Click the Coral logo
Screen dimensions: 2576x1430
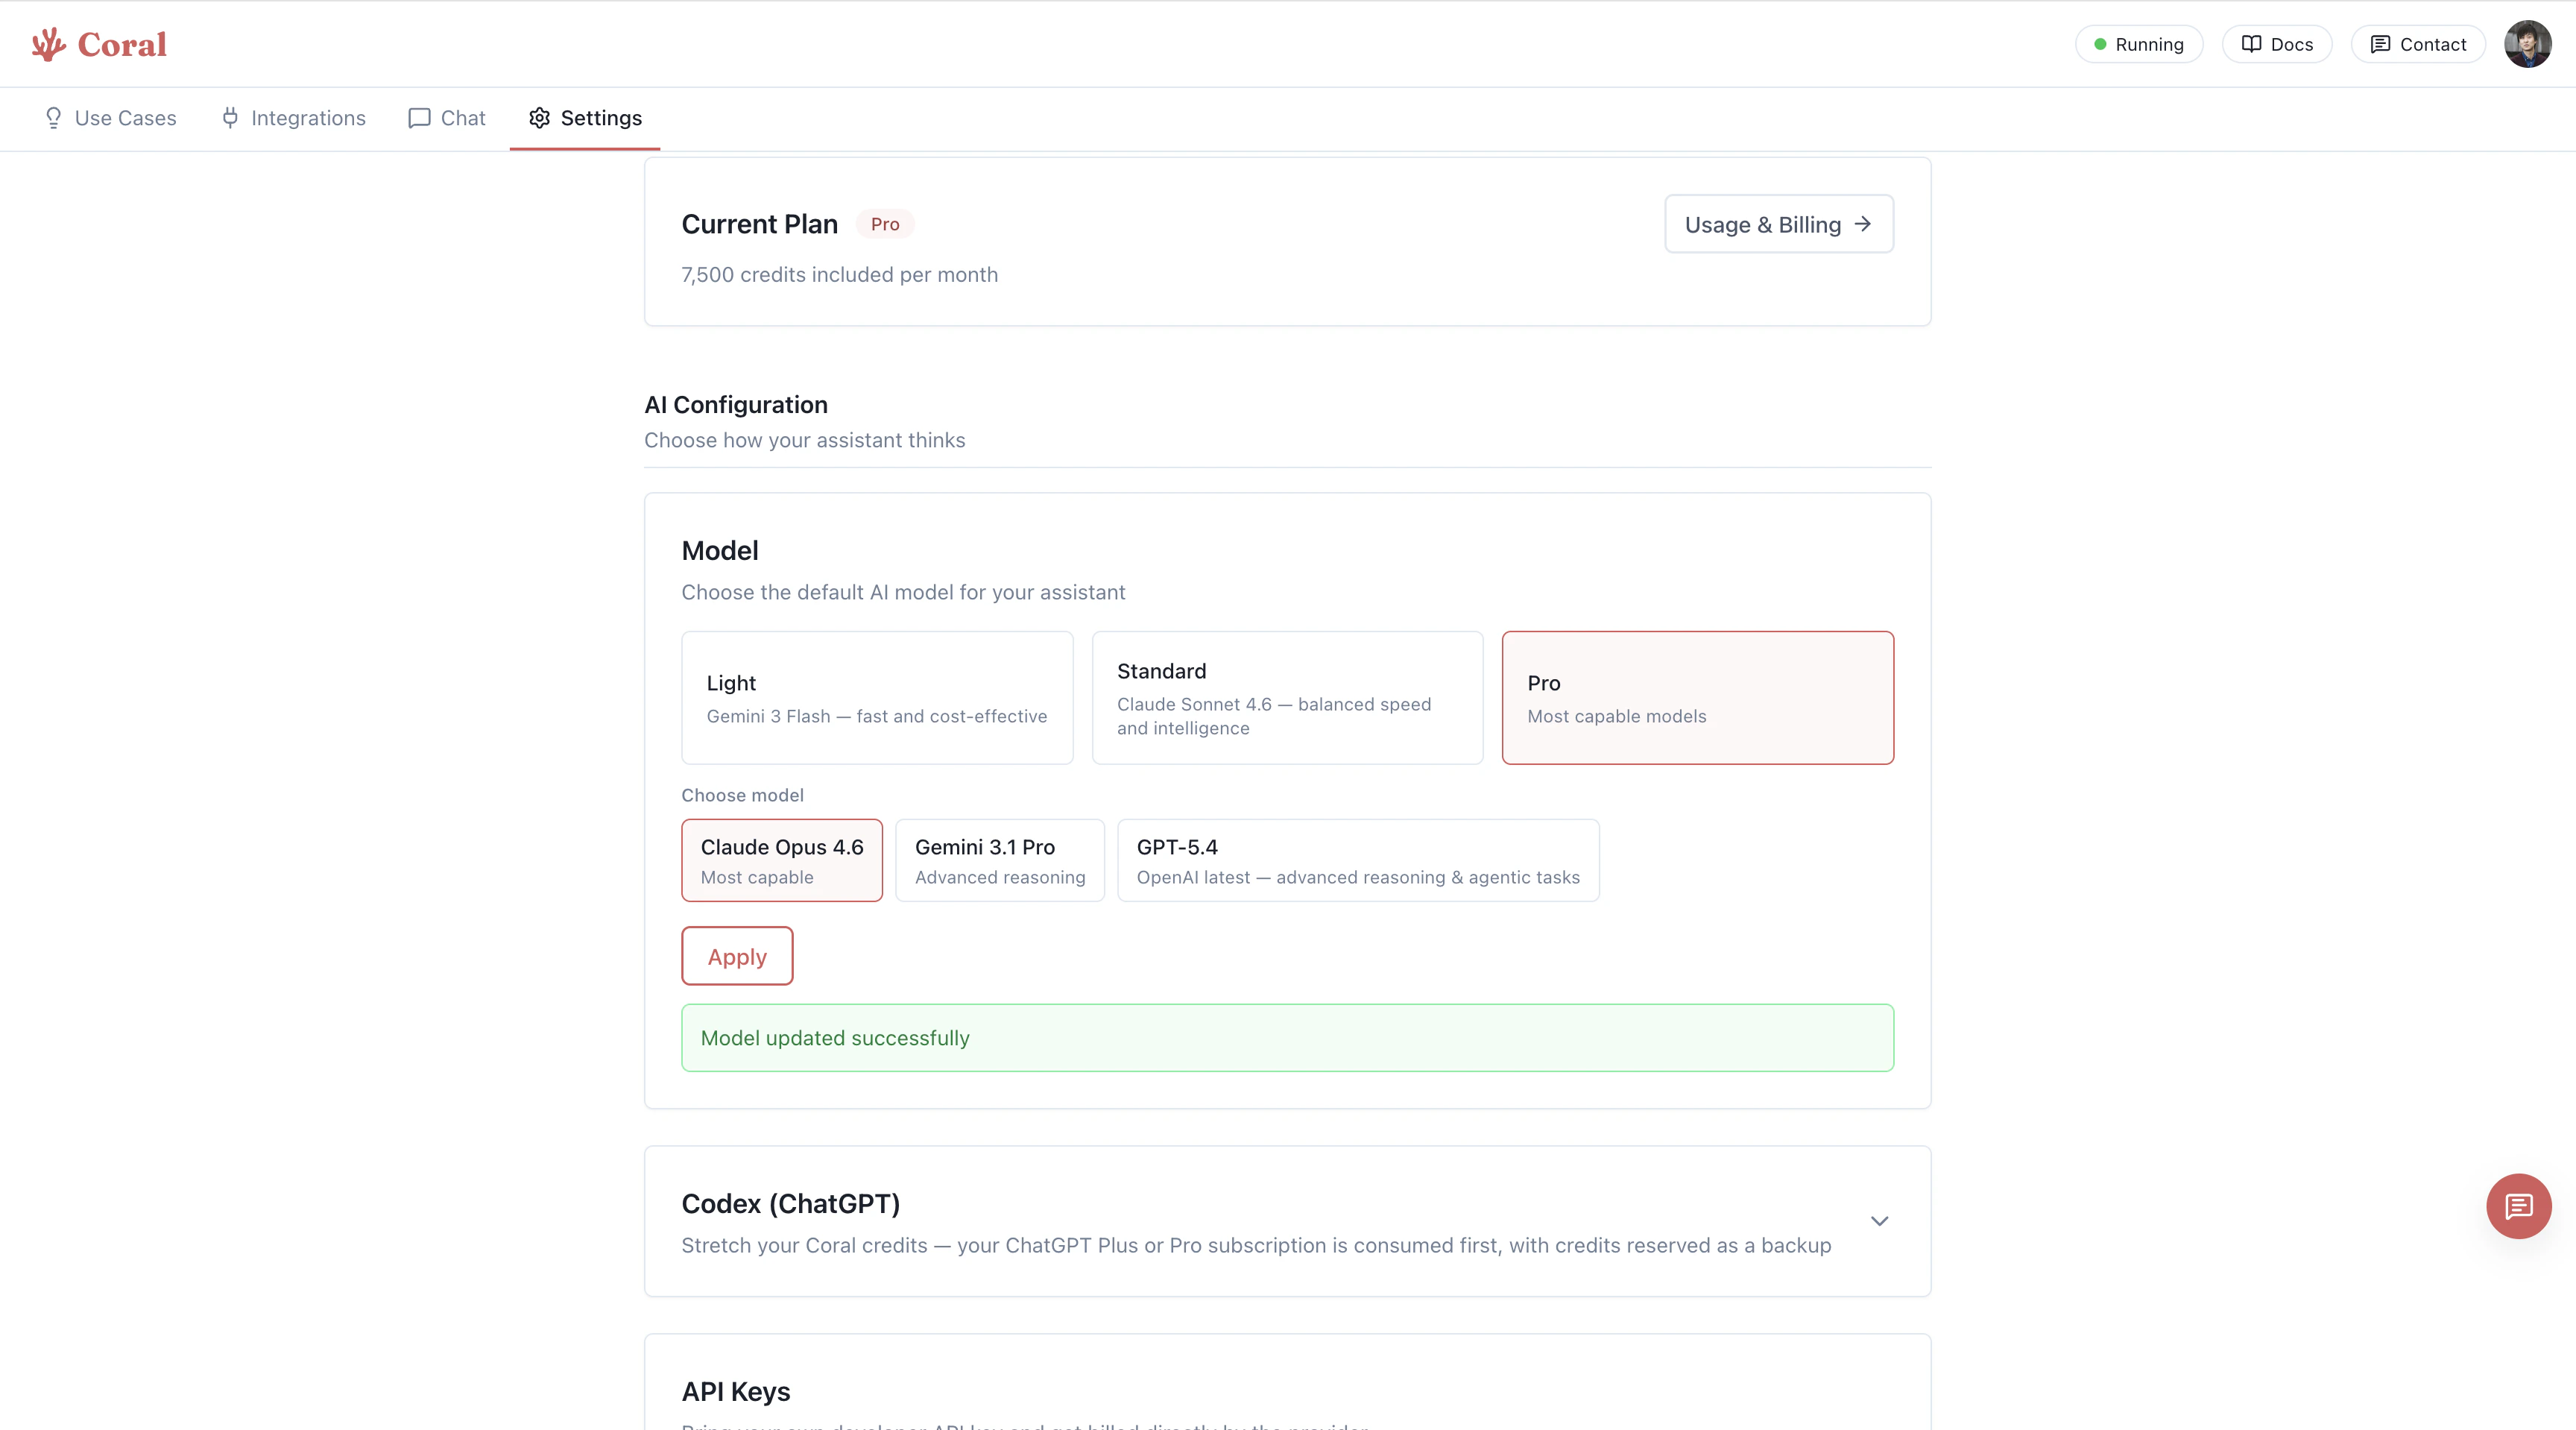pyautogui.click(x=99, y=43)
